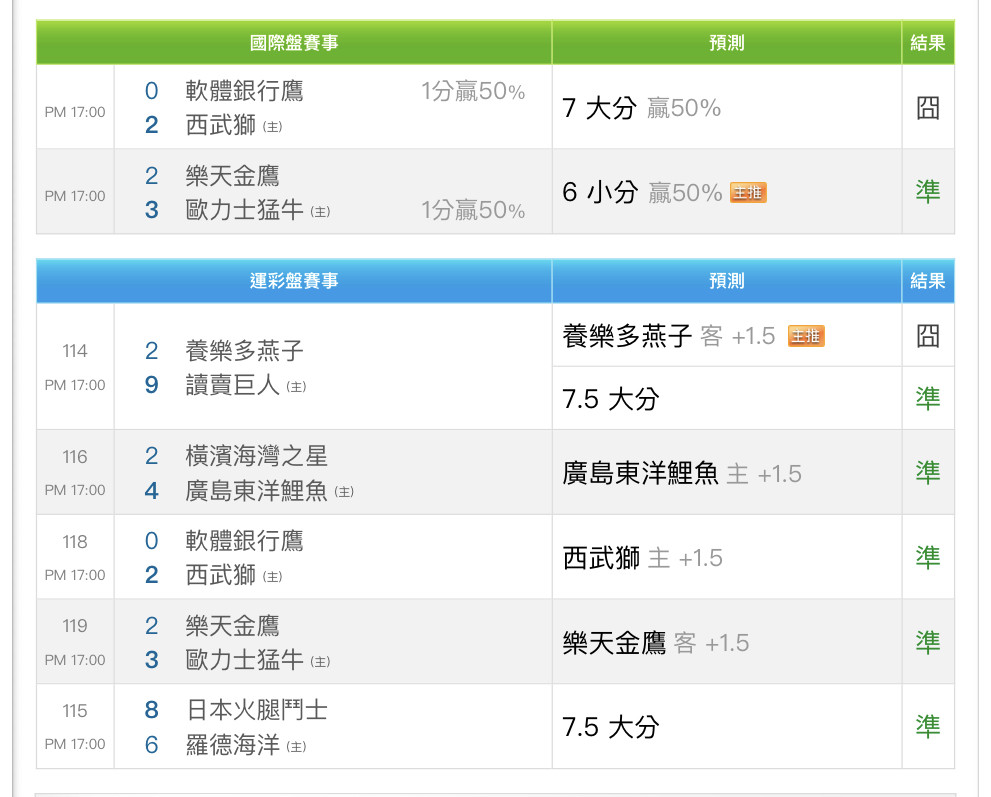Click the 主推 badge beside 6 小分
This screenshot has width=991, height=797.
(748, 193)
